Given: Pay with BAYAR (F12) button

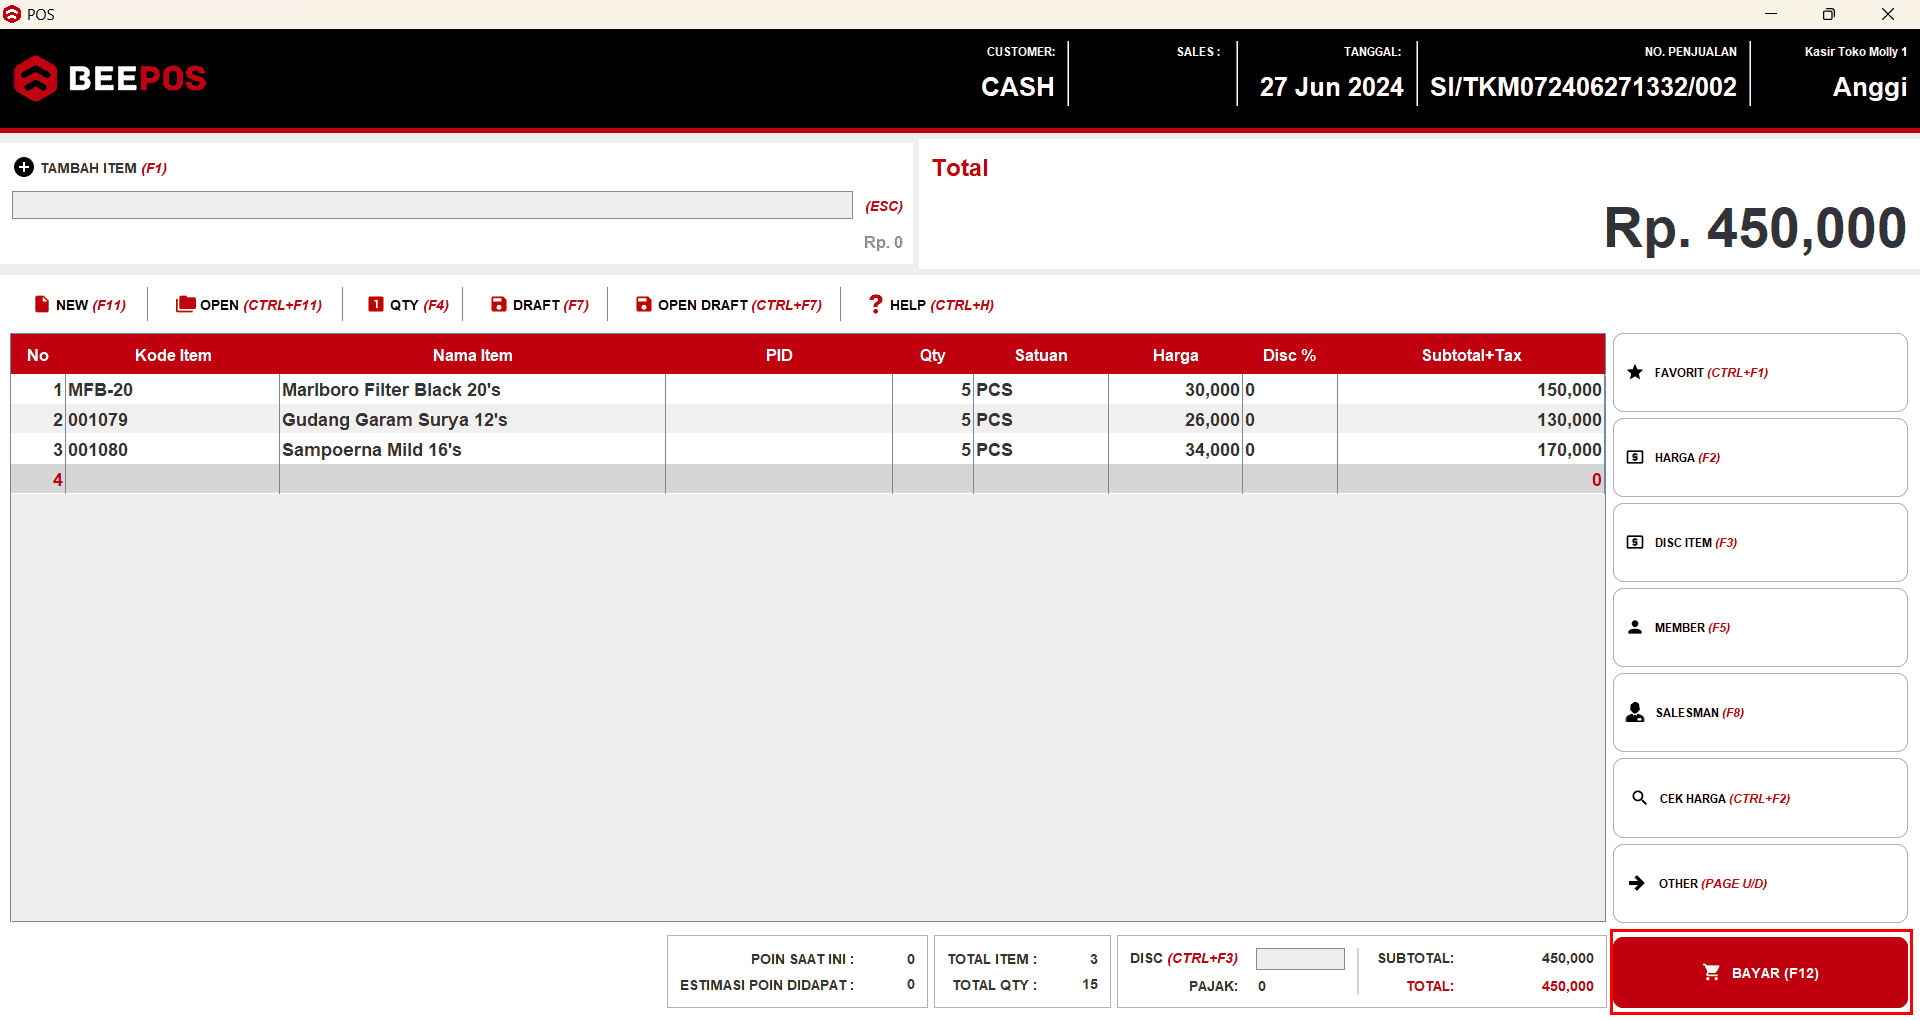Looking at the screenshot, I should coord(1760,972).
